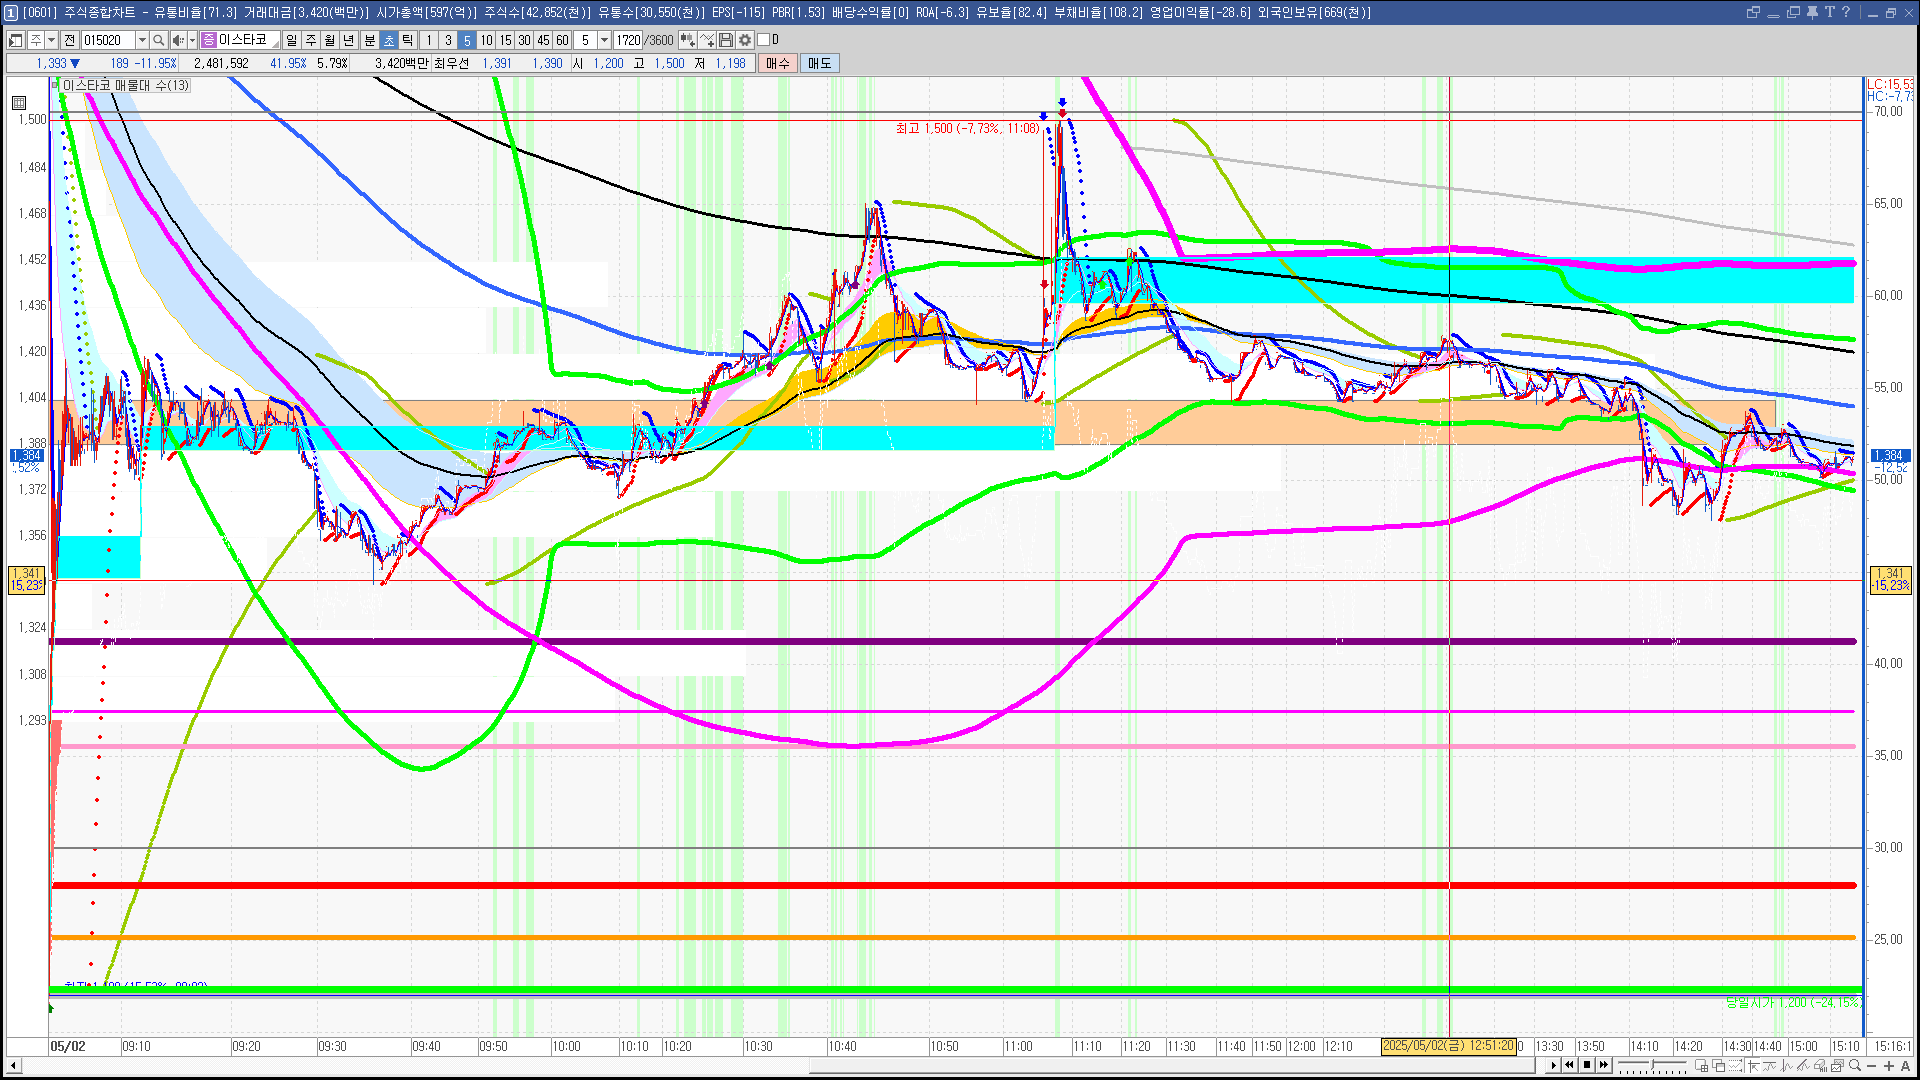This screenshot has height=1080, width=1920.
Task: Select the 일 (daily) period tab
Action: [291, 40]
